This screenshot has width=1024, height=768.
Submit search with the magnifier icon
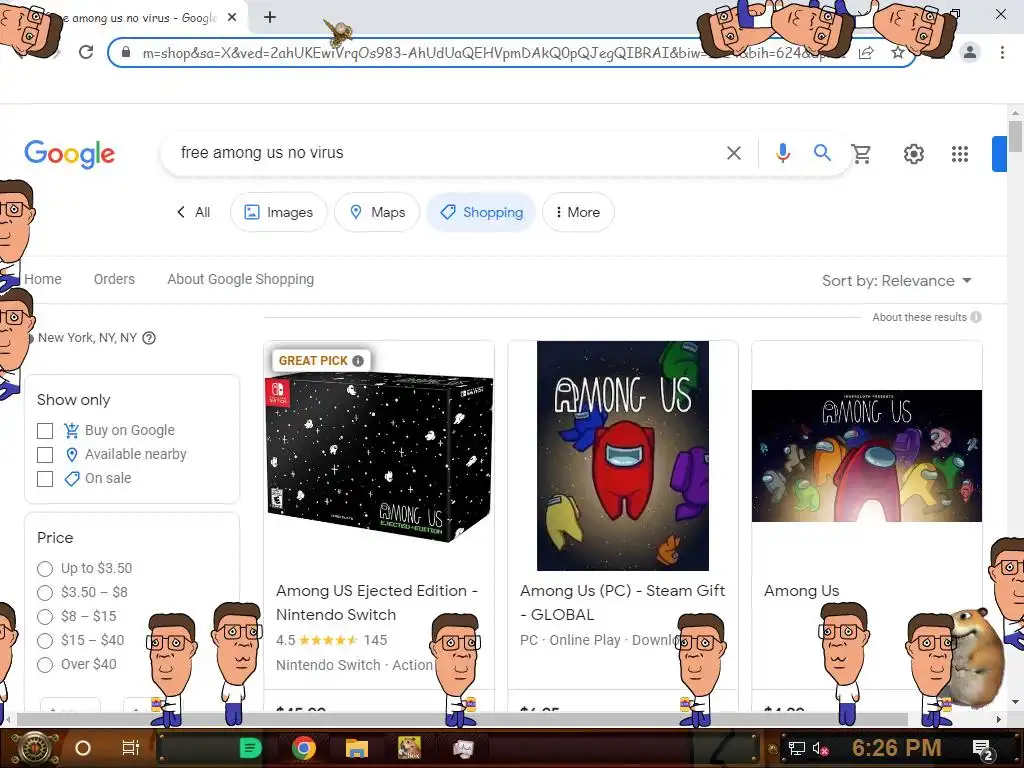[822, 153]
